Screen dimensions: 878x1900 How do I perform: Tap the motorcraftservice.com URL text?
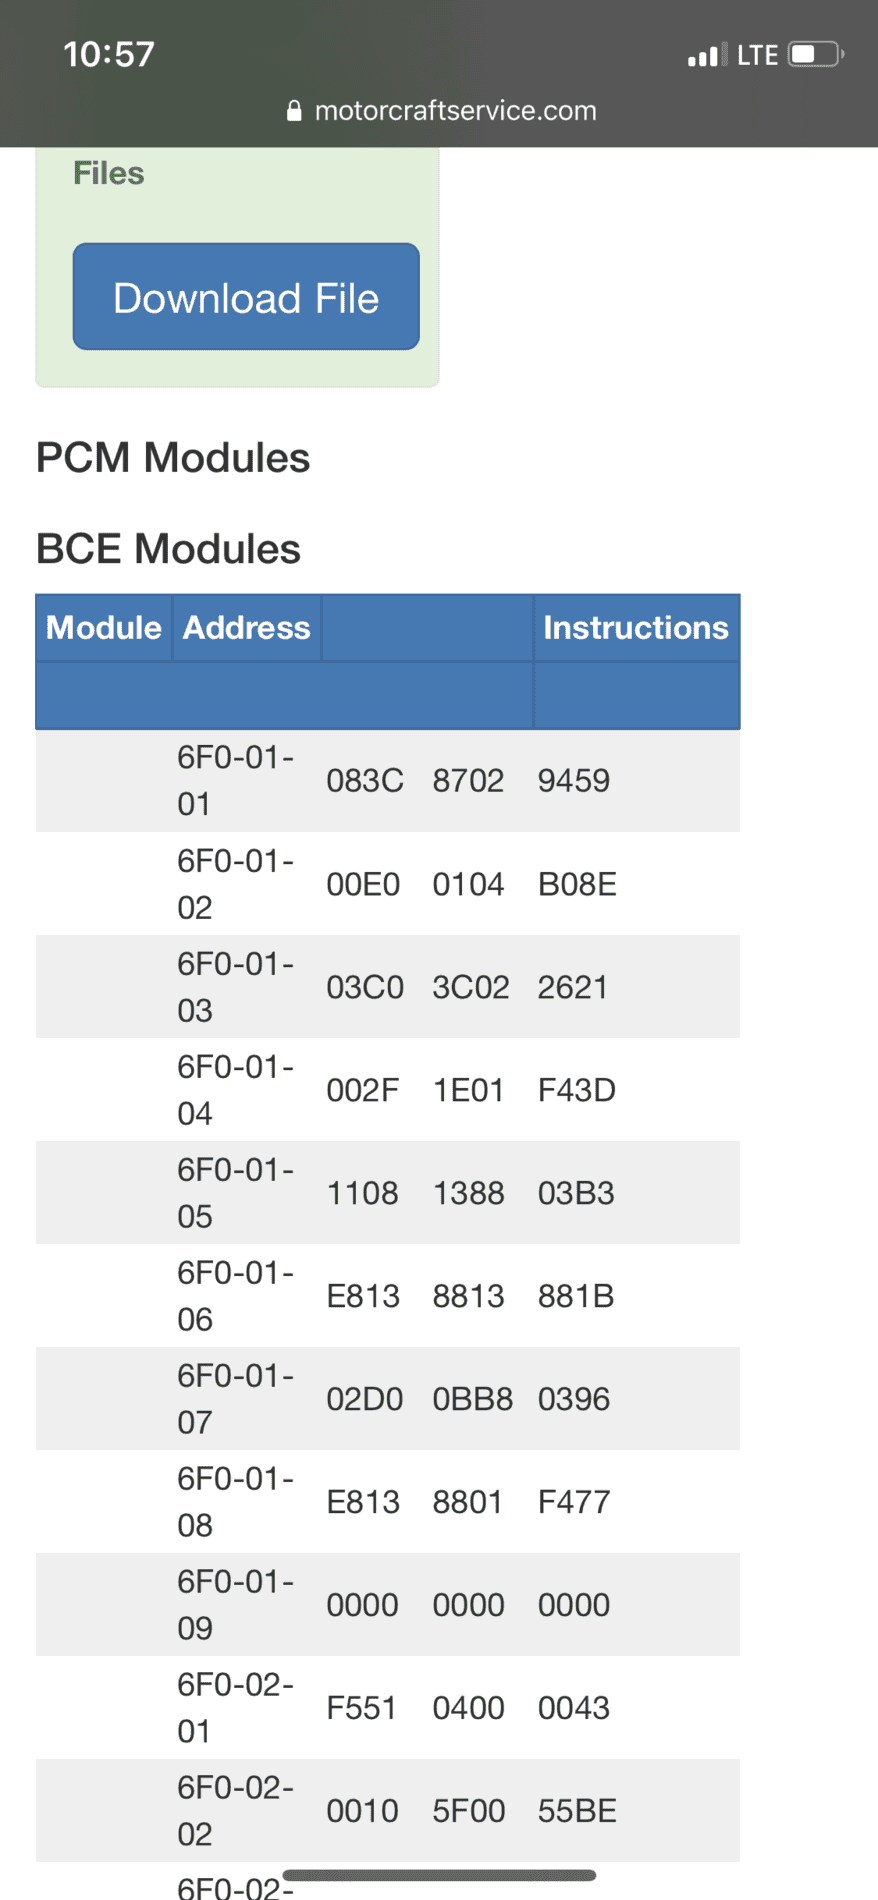tap(455, 111)
